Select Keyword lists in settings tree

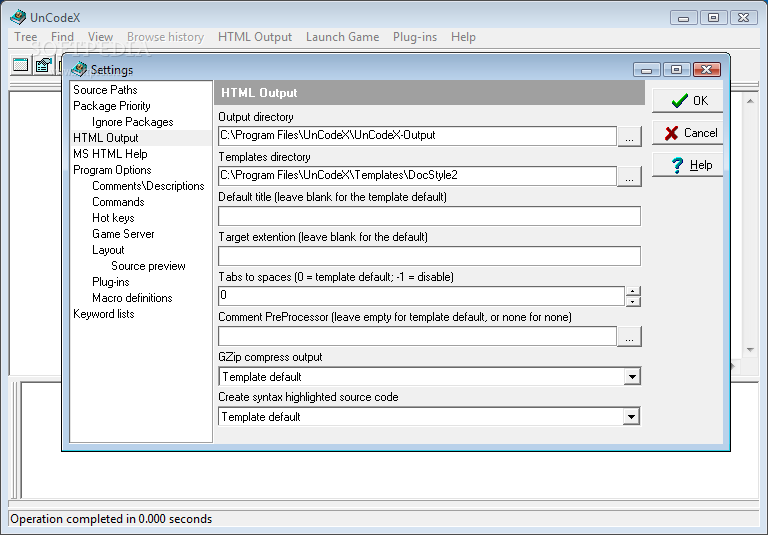coord(103,314)
